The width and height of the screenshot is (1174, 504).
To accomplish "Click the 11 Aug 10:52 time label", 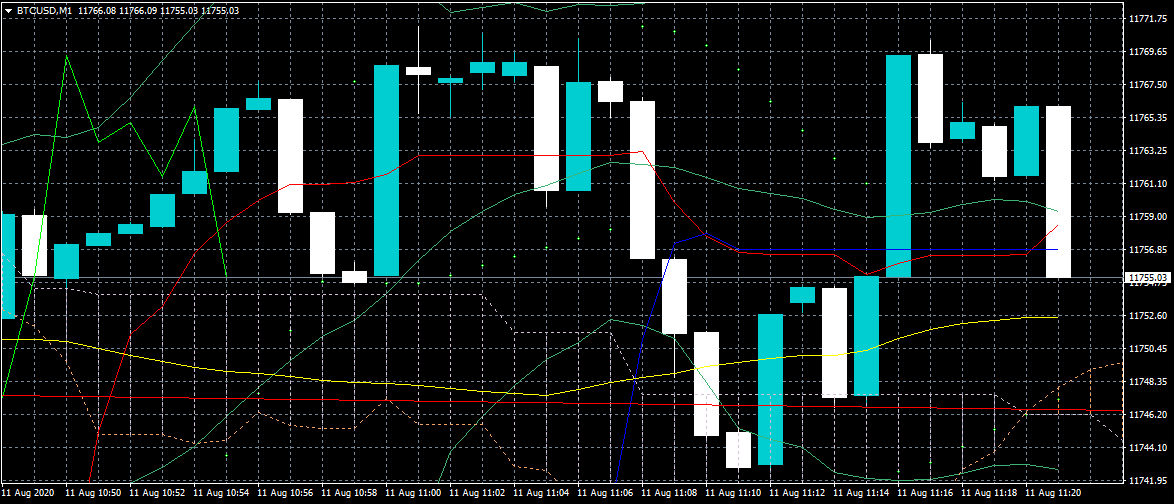I will (x=157, y=494).
